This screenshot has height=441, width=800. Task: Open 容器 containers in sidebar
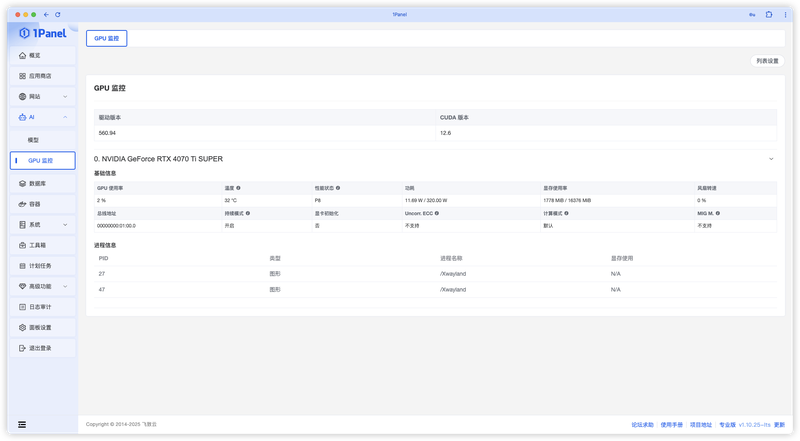click(x=43, y=204)
